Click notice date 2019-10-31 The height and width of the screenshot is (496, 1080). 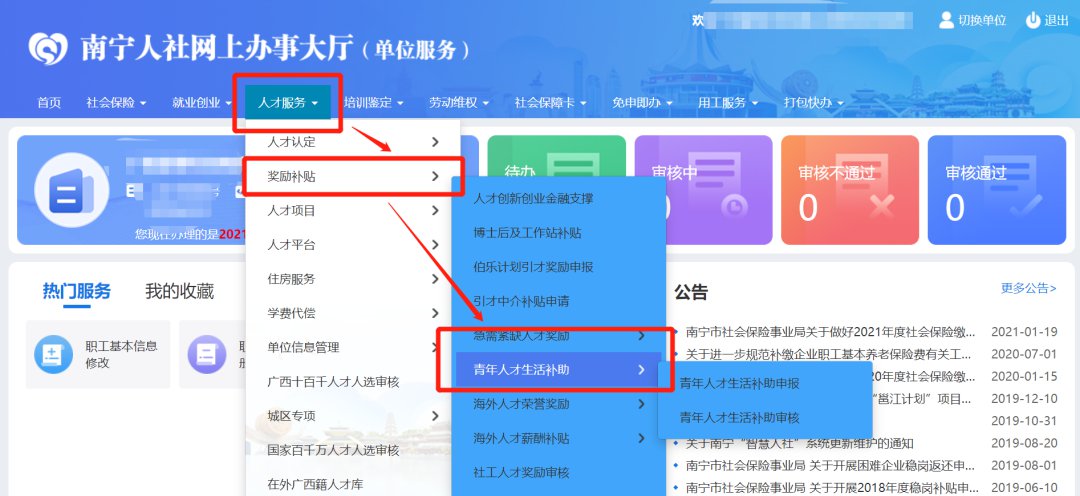(x=1024, y=421)
